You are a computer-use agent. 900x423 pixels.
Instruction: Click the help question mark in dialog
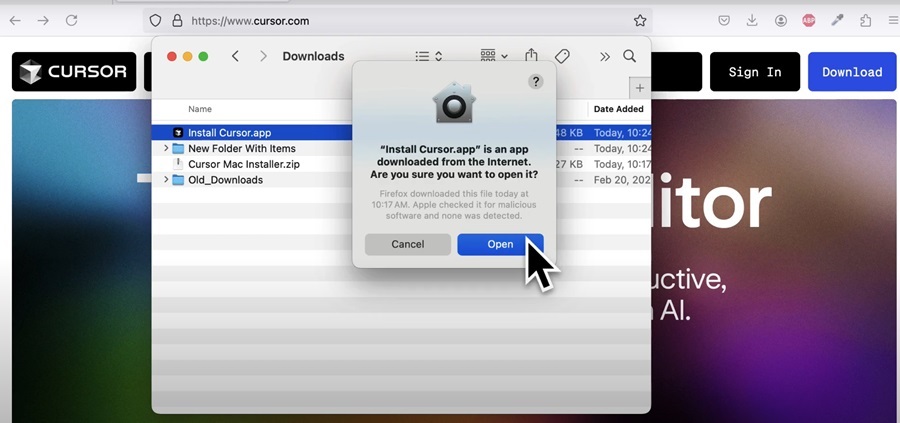(x=536, y=82)
